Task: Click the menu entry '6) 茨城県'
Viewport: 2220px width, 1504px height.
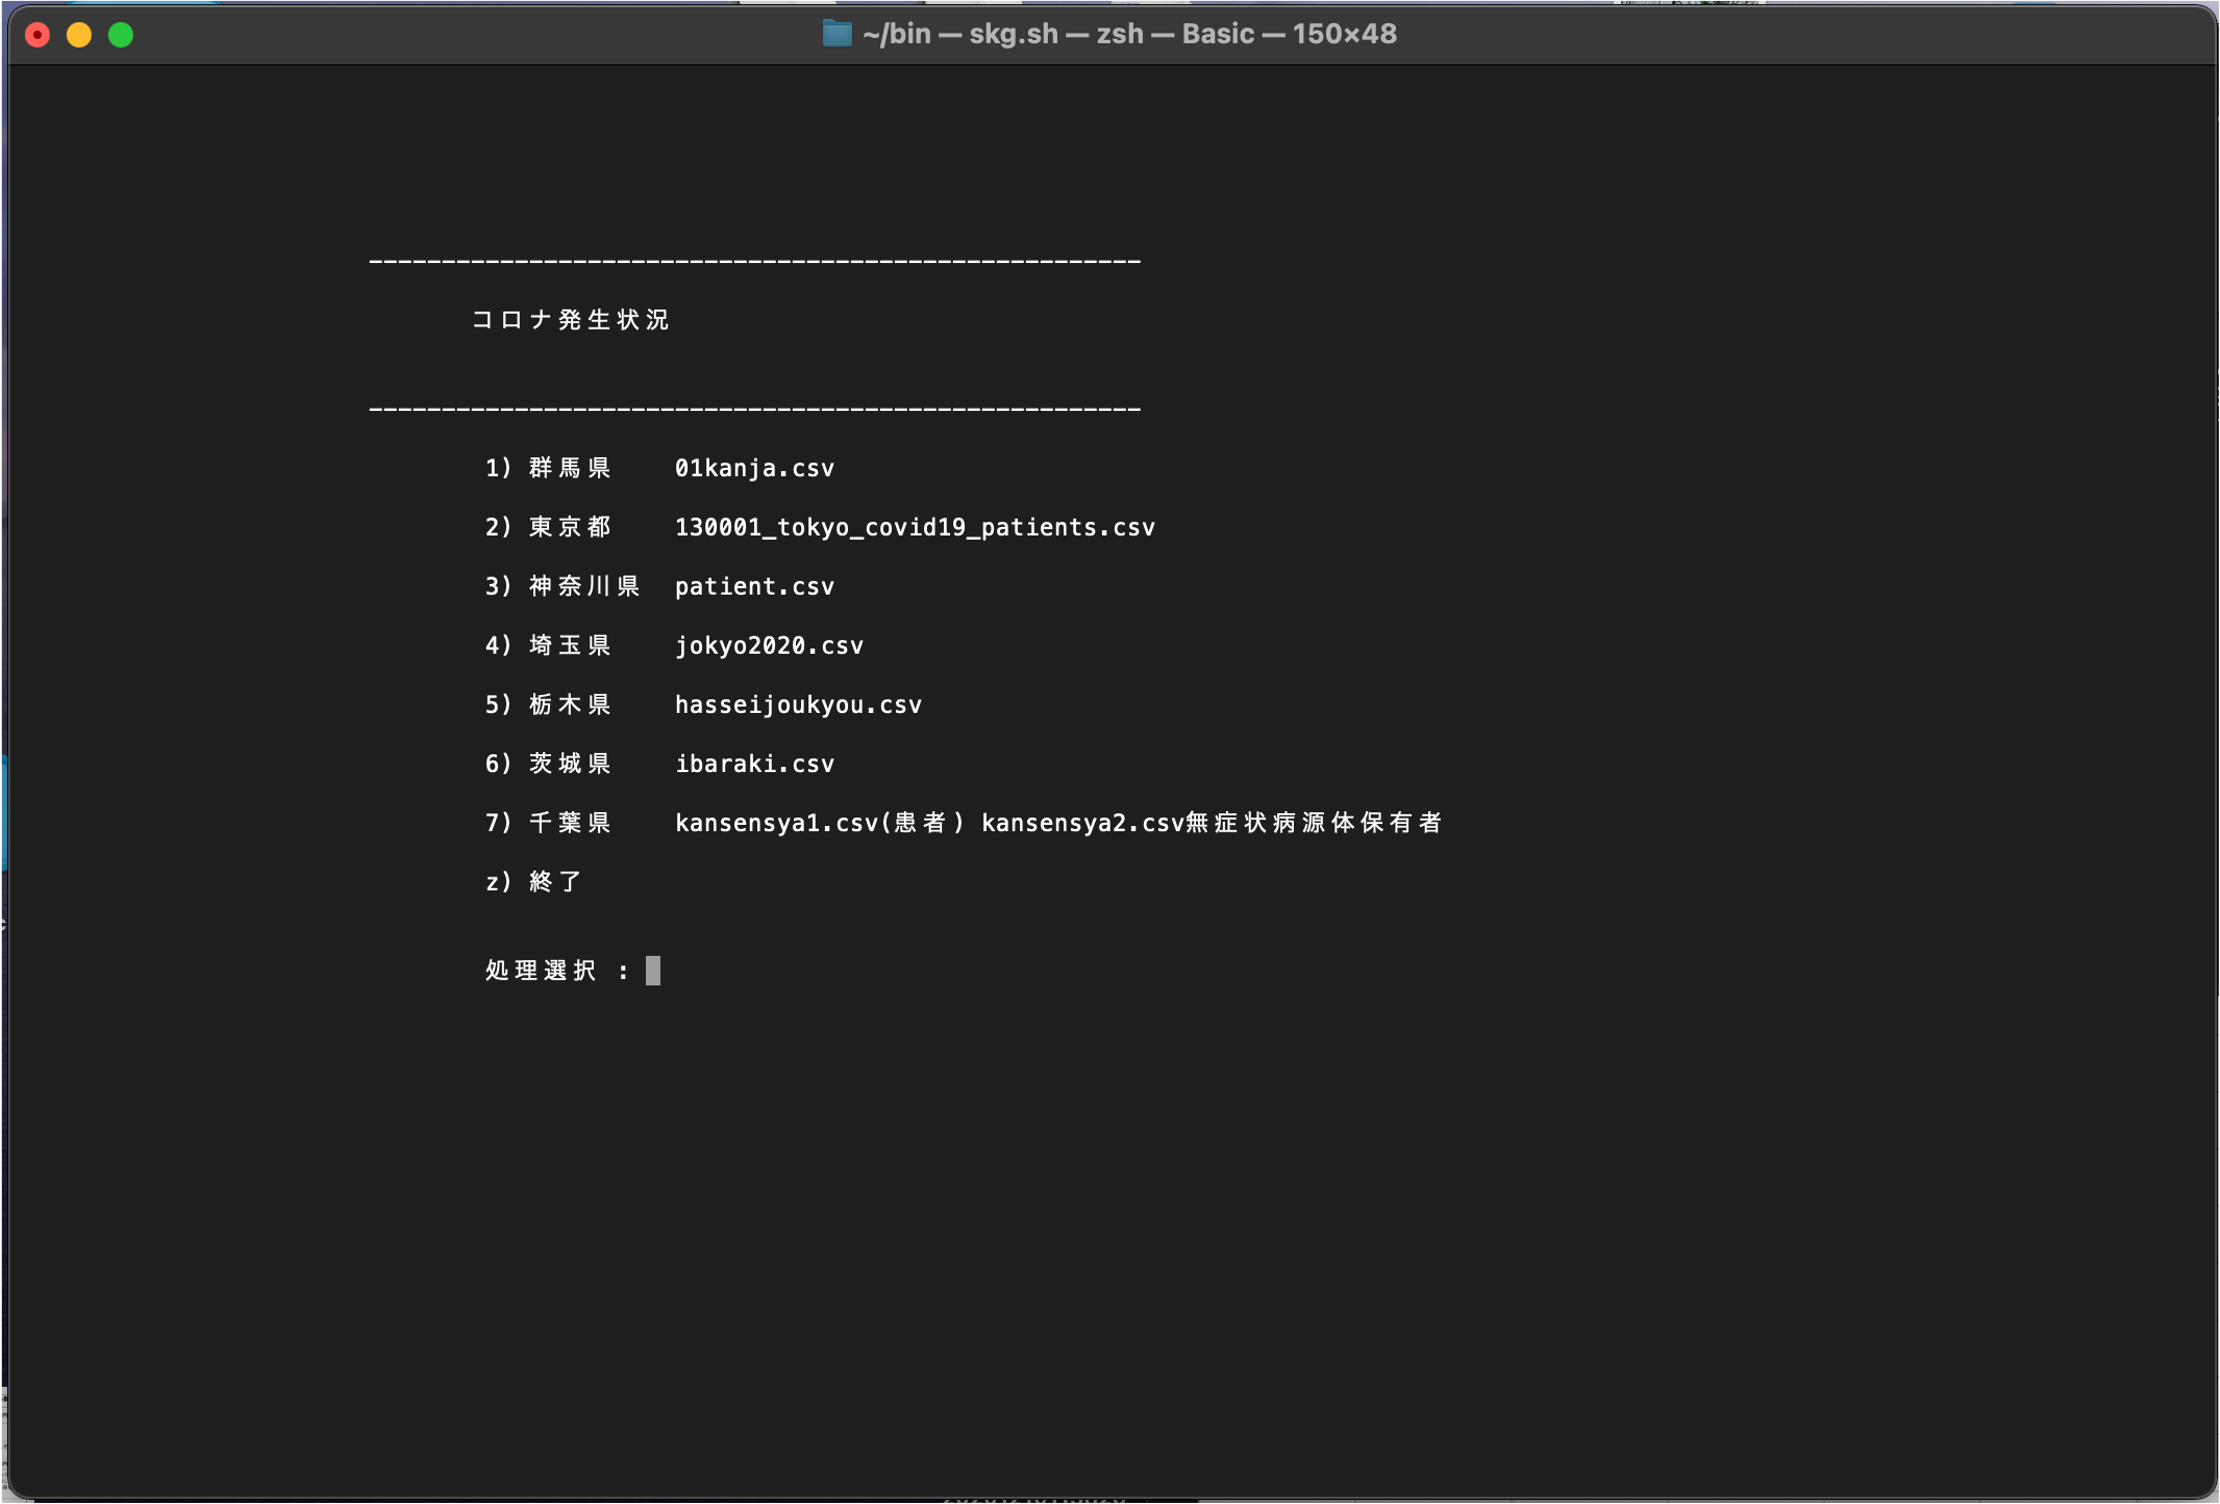Action: pyautogui.click(x=548, y=763)
